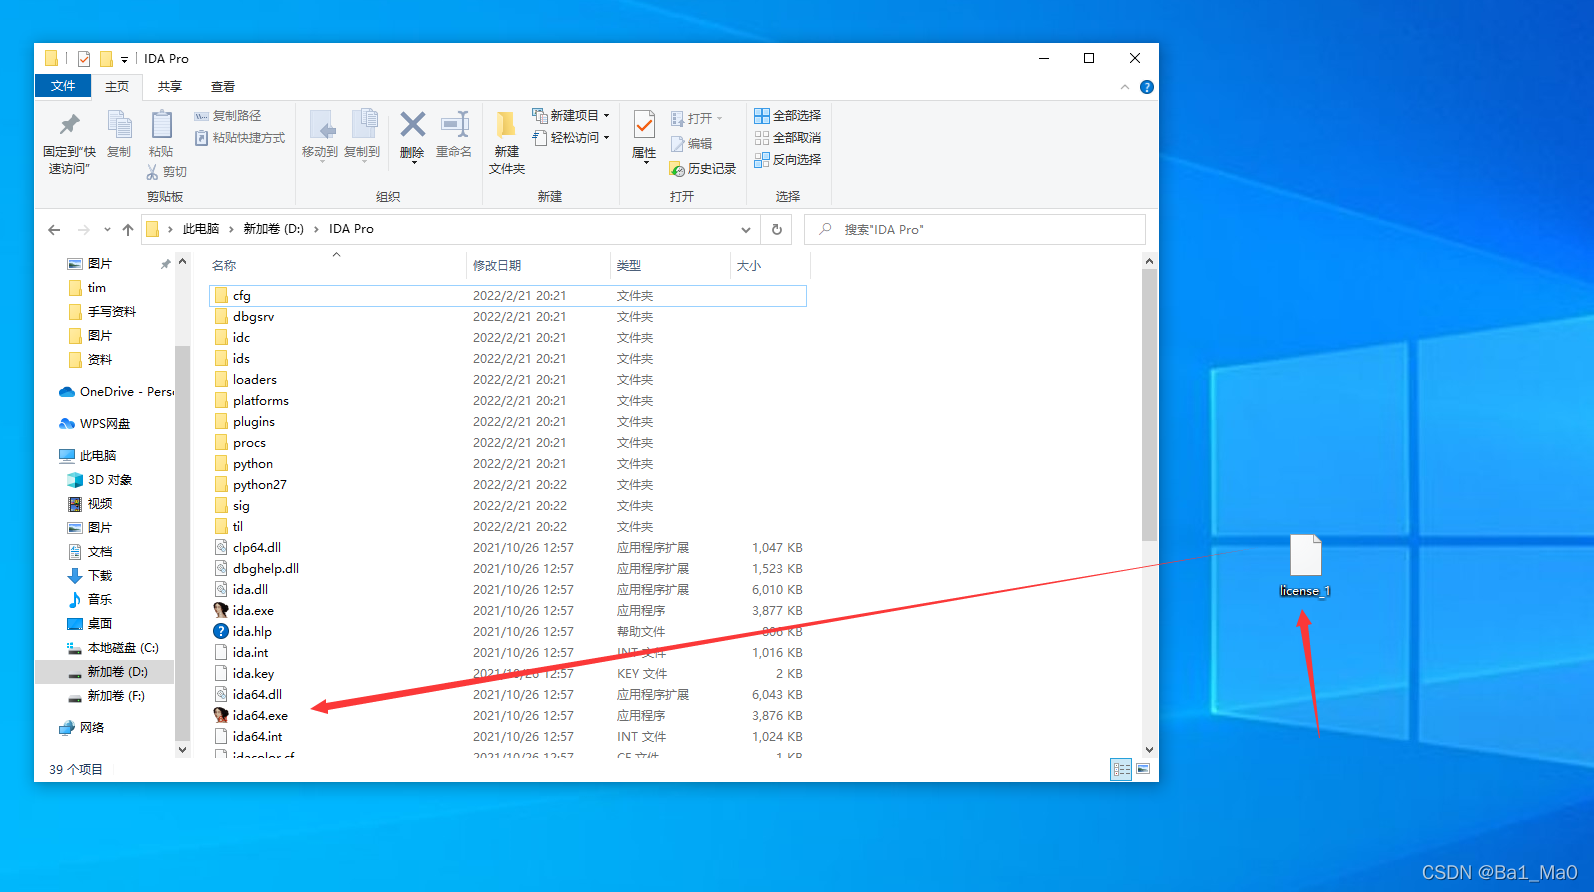
Task: Click the file list vertical scrollbar
Action: (x=1149, y=400)
